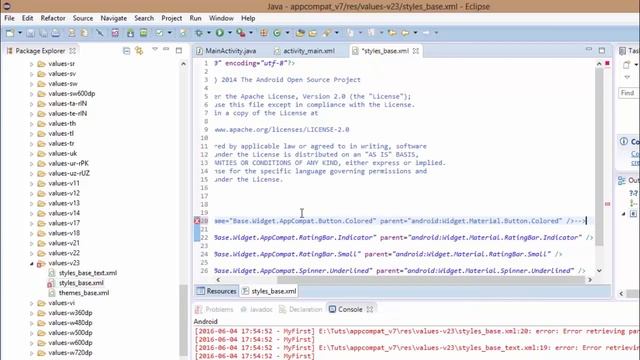The image size is (640, 360).
Task: Click the editor scroll-down arrow
Action: click(x=599, y=271)
